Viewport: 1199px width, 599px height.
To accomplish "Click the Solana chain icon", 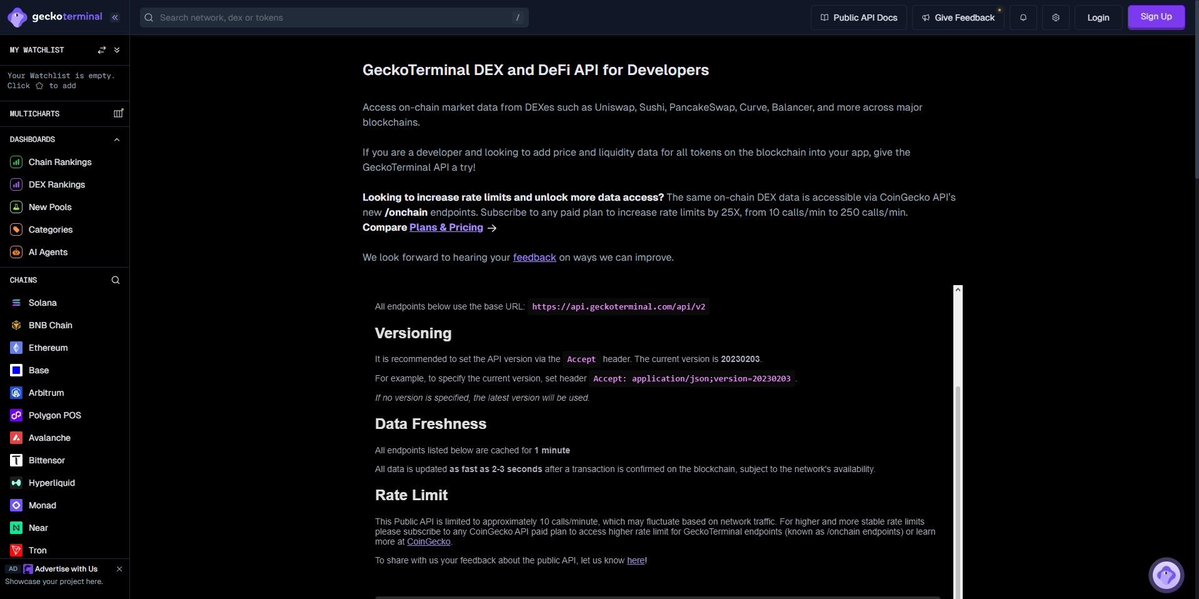I will tap(16, 303).
